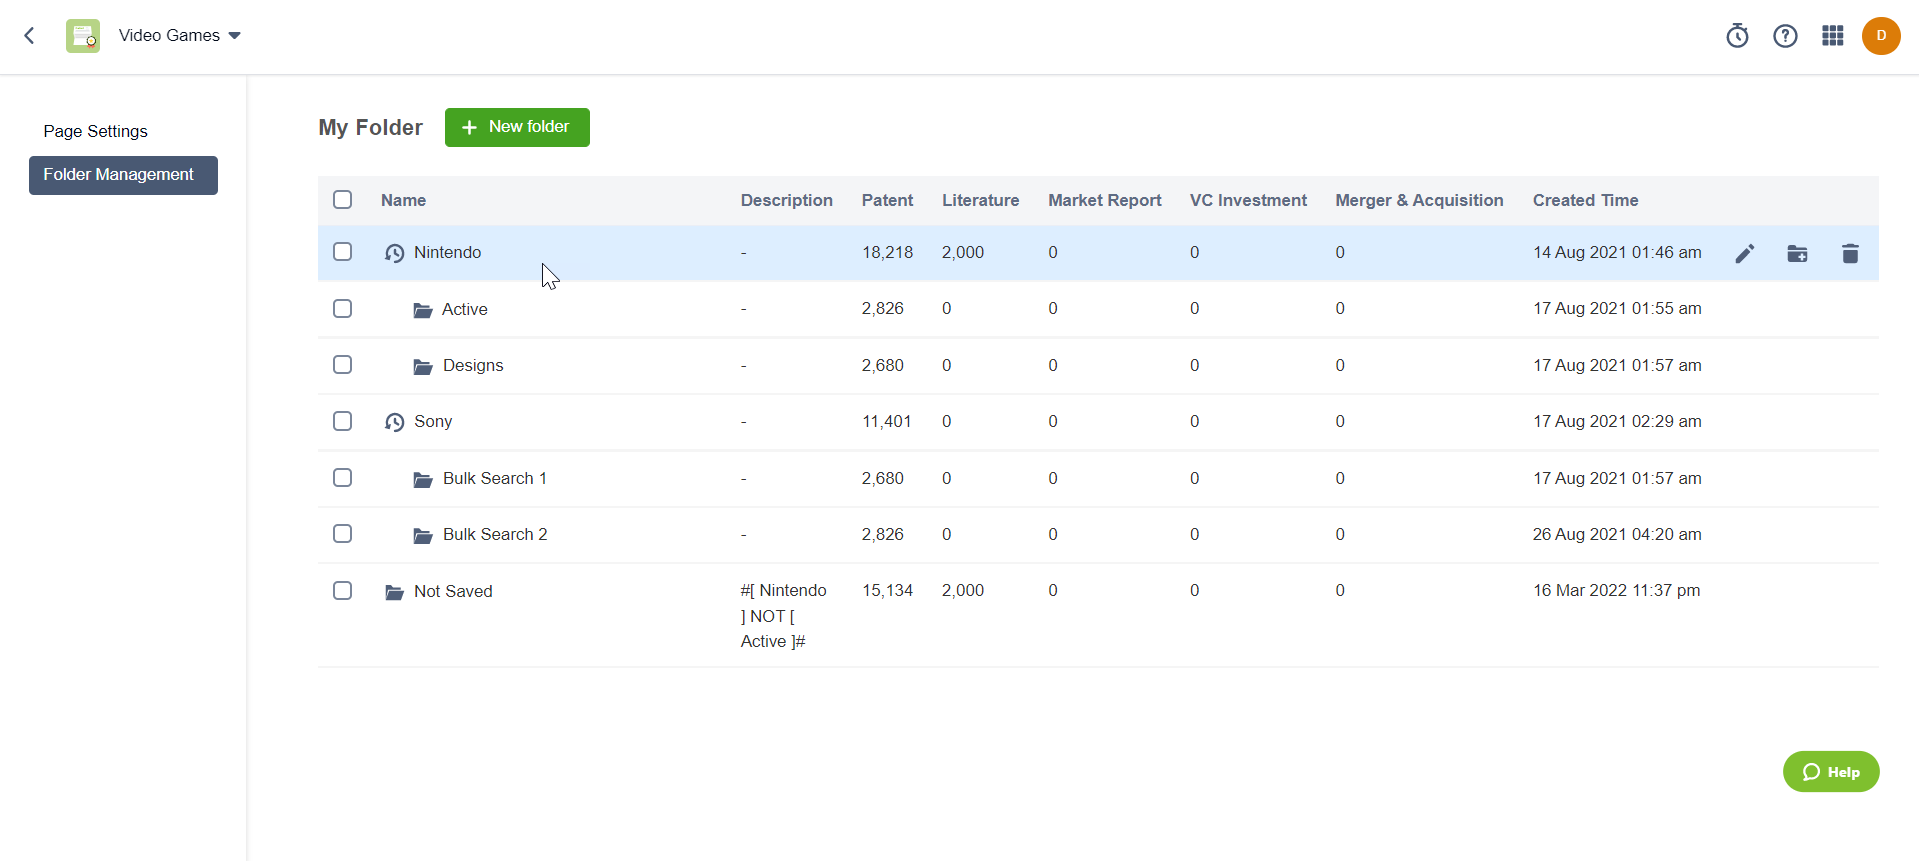Tick the select-all checkbox in header

coord(343,200)
